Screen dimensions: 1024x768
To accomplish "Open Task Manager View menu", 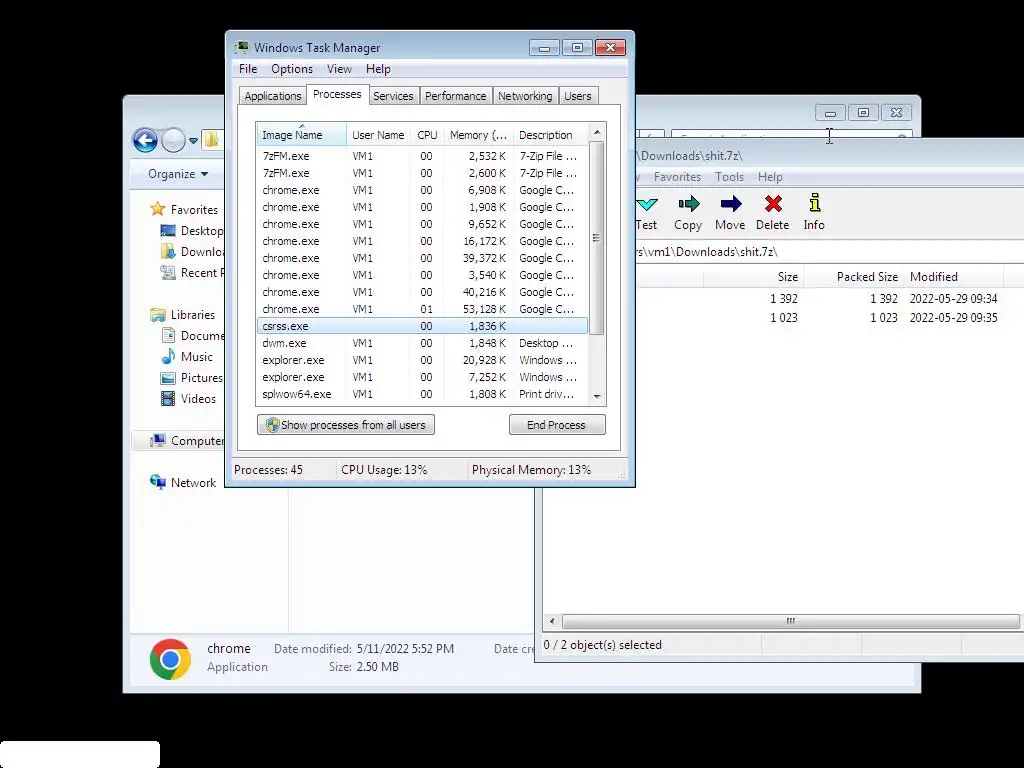I will (340, 69).
